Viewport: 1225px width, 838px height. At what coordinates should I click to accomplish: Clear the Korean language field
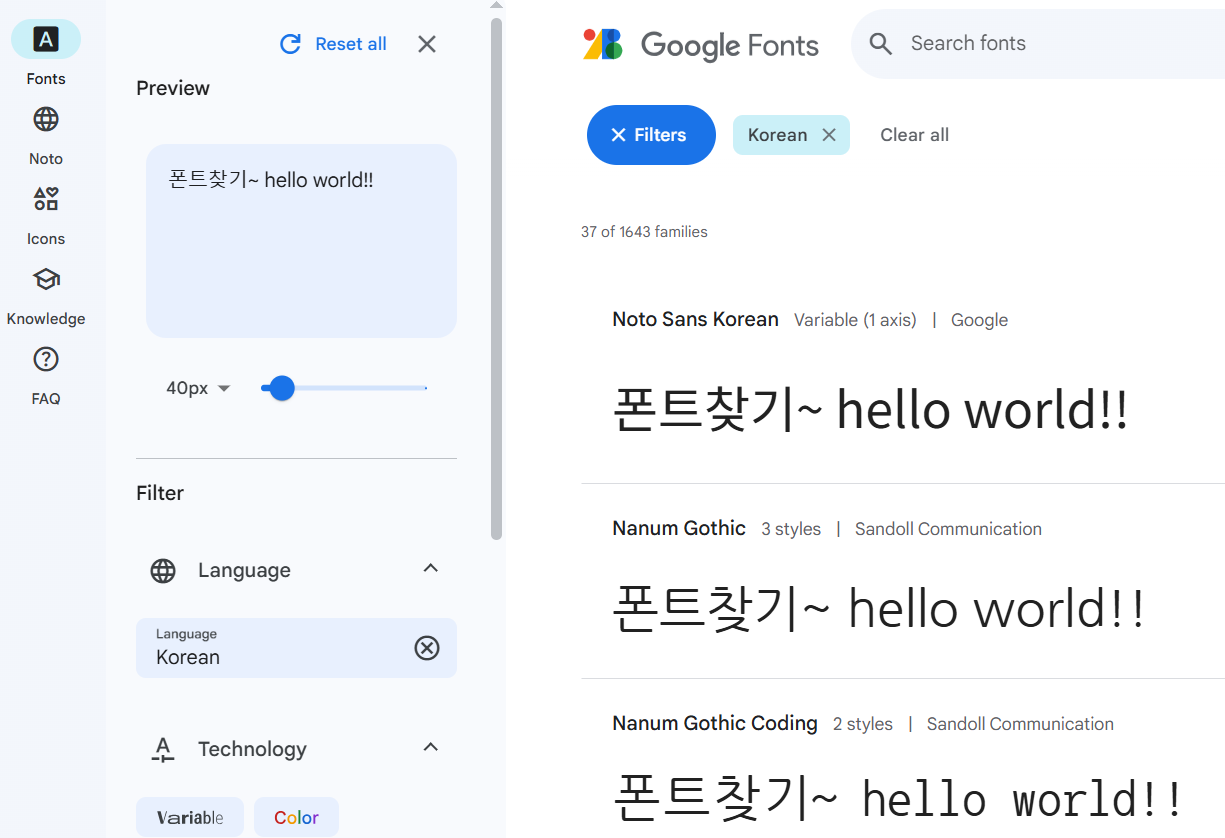[427, 648]
